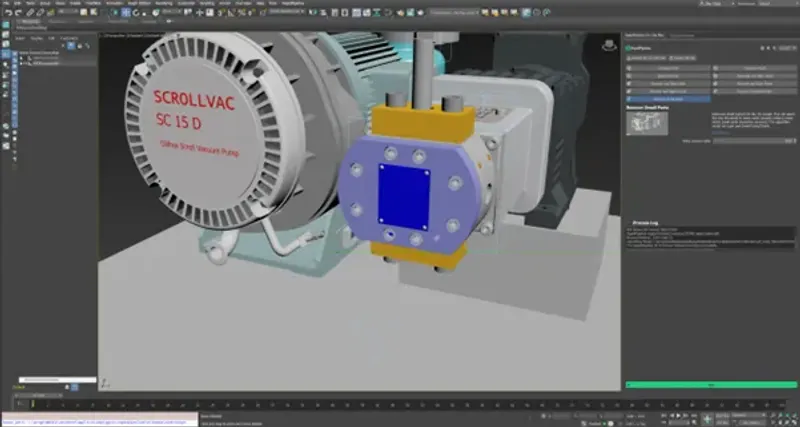Open the selection filter dropdown in main toolbar
The image size is (800, 427).
point(68,12)
